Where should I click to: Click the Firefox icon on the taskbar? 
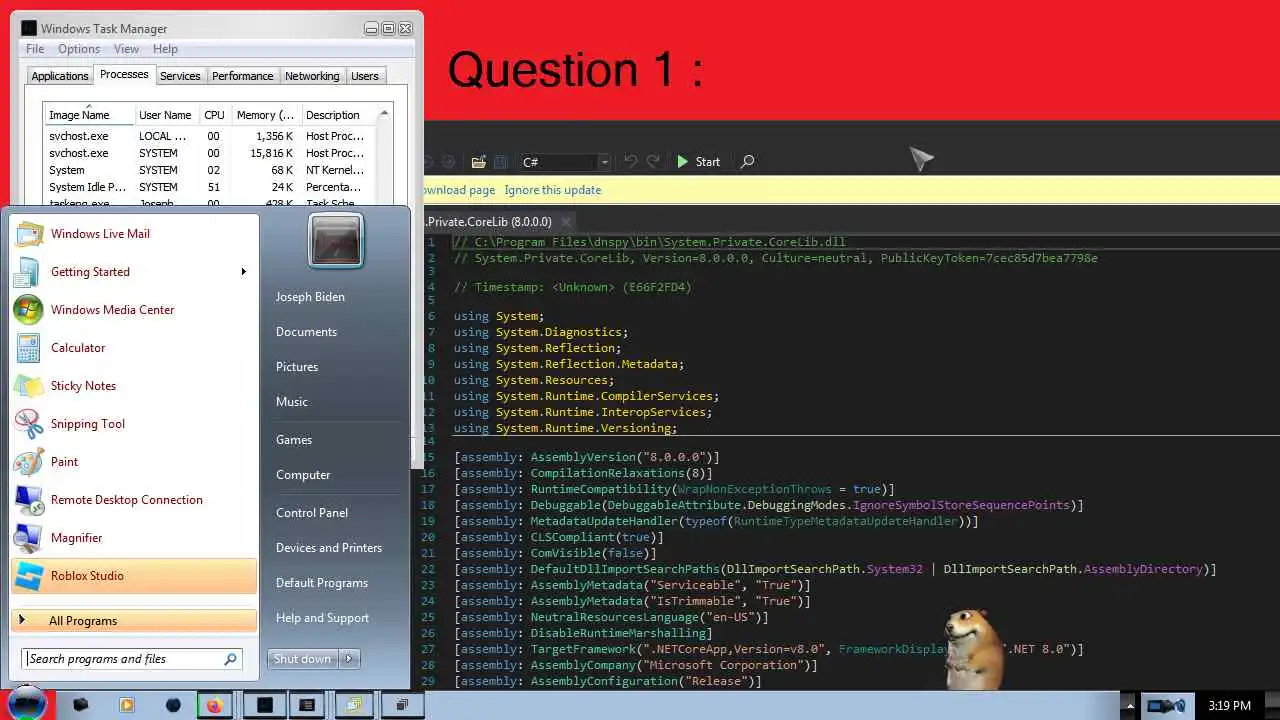click(x=214, y=705)
